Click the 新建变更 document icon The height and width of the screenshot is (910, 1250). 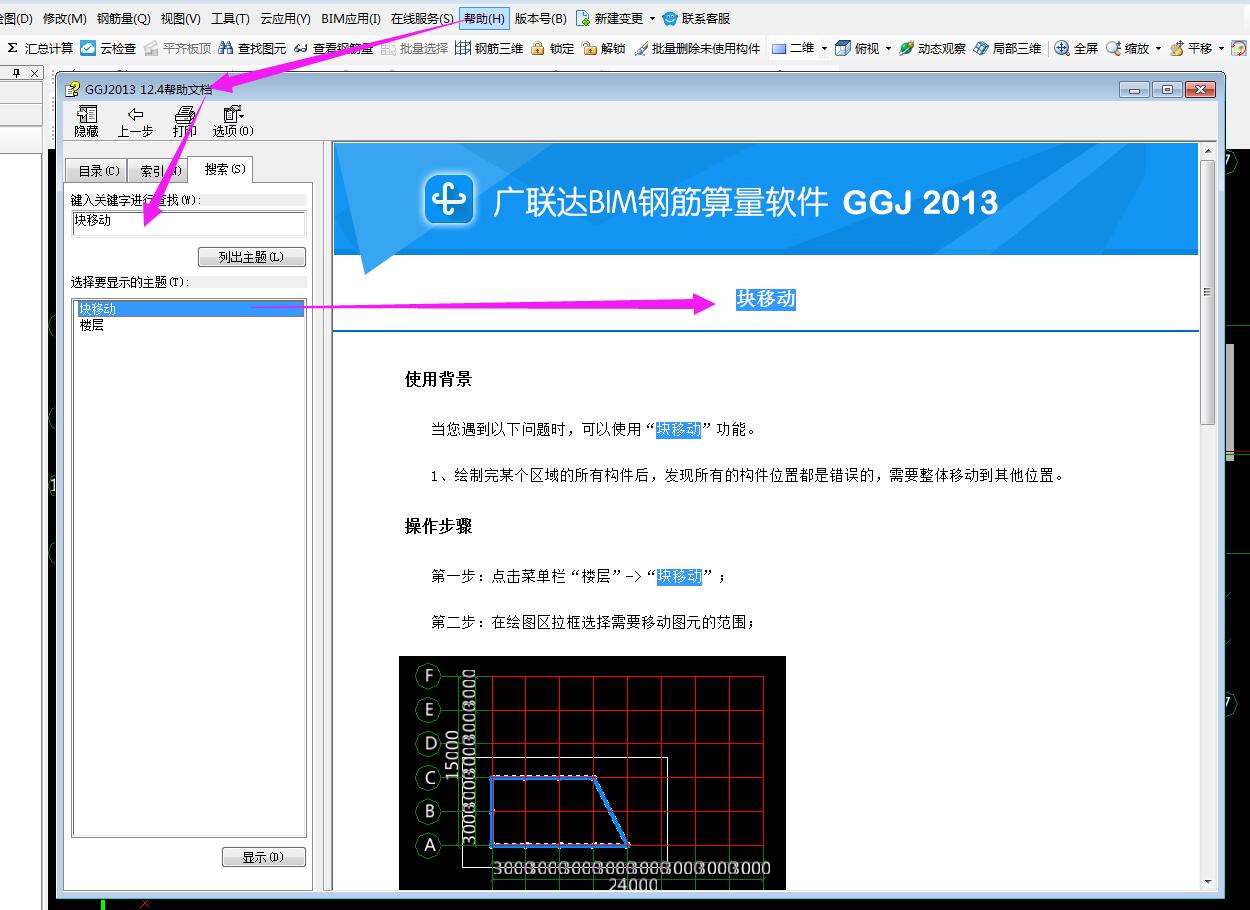[x=582, y=18]
